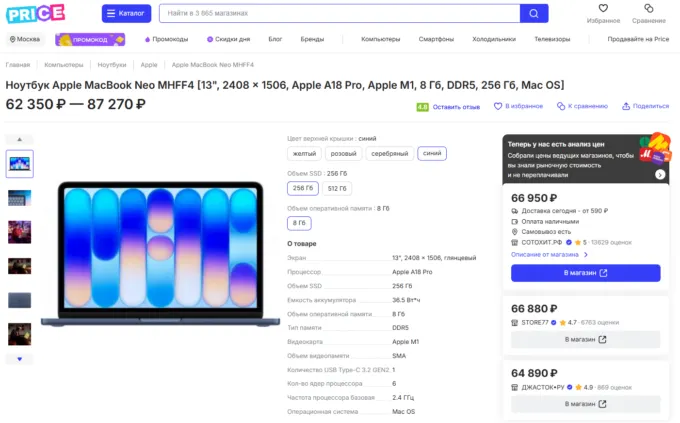Viewport: 680px width, 423px height.
Task: Click Оставить отзыв link
Action: pyautogui.click(x=456, y=107)
